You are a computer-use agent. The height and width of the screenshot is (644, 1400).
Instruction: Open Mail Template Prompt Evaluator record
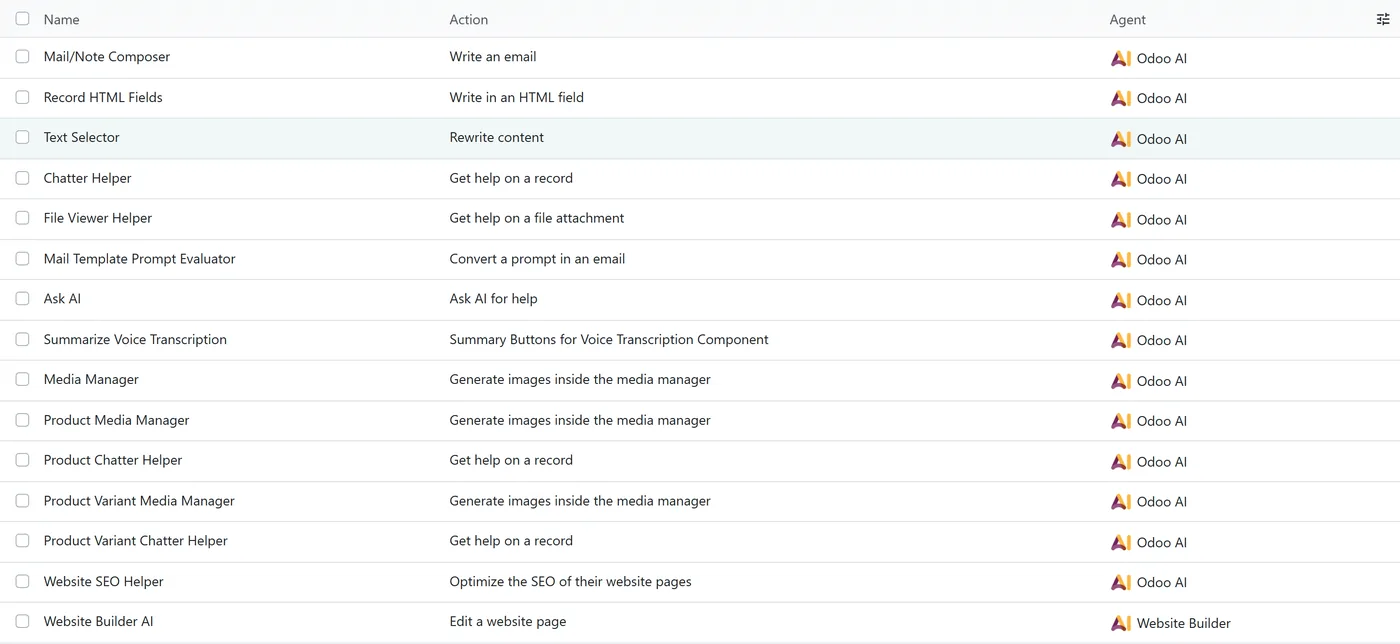(x=139, y=258)
